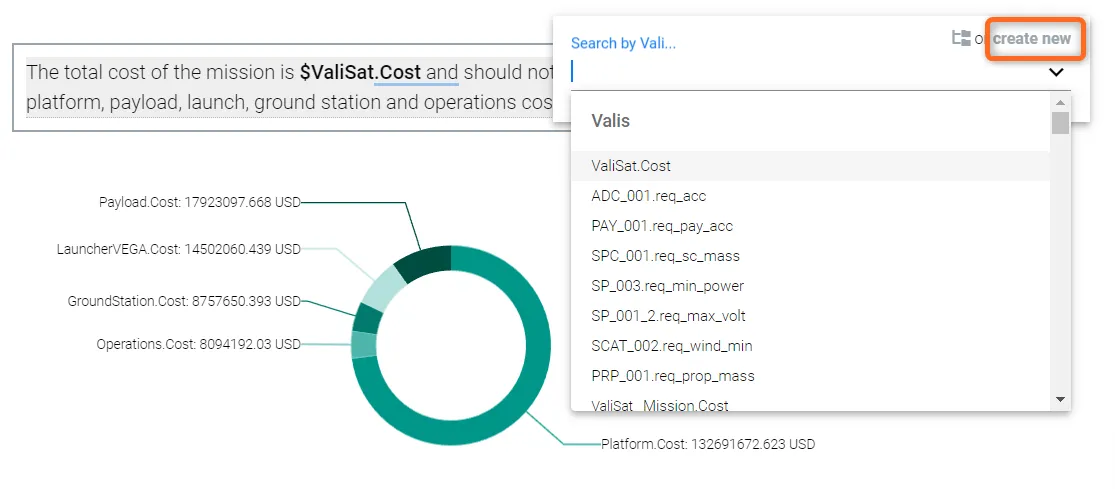1115x489 pixels.
Task: Select SPC_001.req_sc_mass entry
Action: (x=665, y=256)
